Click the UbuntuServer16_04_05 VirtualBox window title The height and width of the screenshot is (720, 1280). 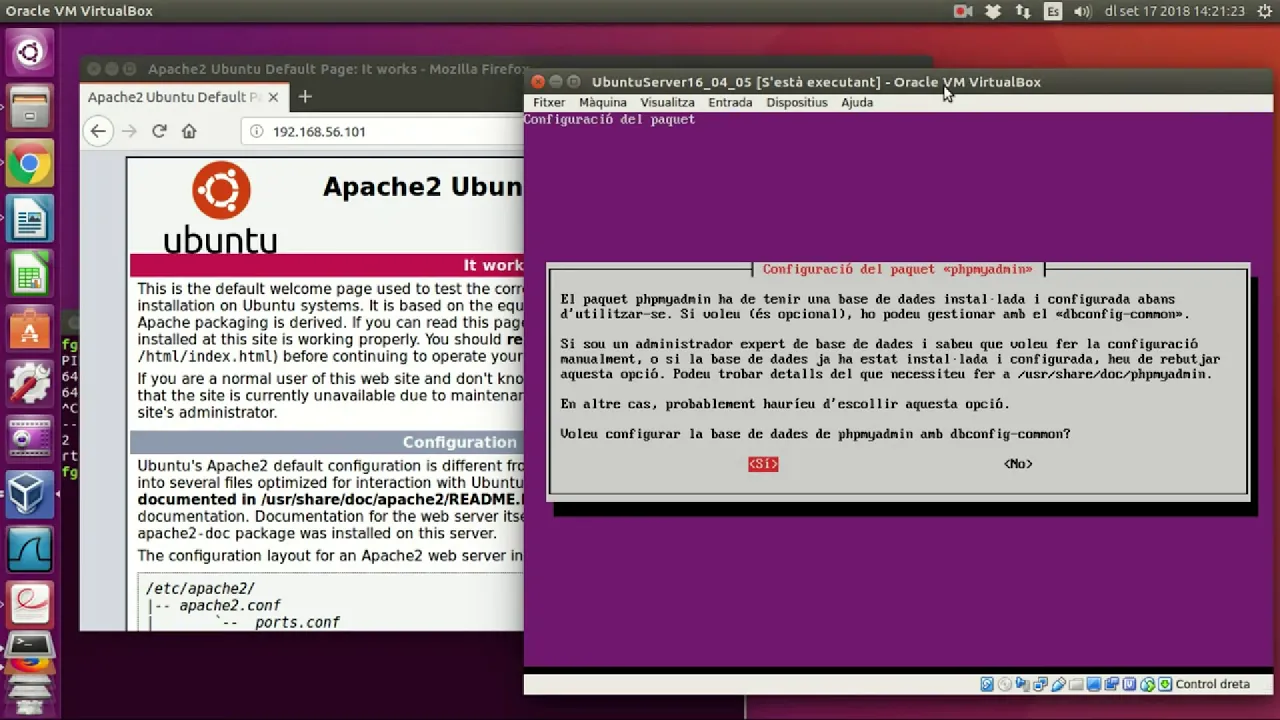(x=816, y=82)
